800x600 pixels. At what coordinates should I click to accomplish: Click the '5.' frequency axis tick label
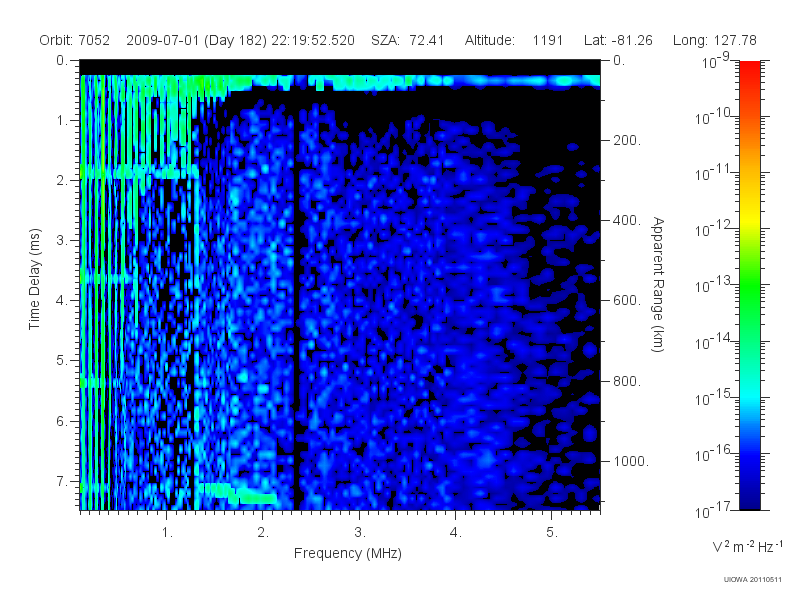(552, 532)
